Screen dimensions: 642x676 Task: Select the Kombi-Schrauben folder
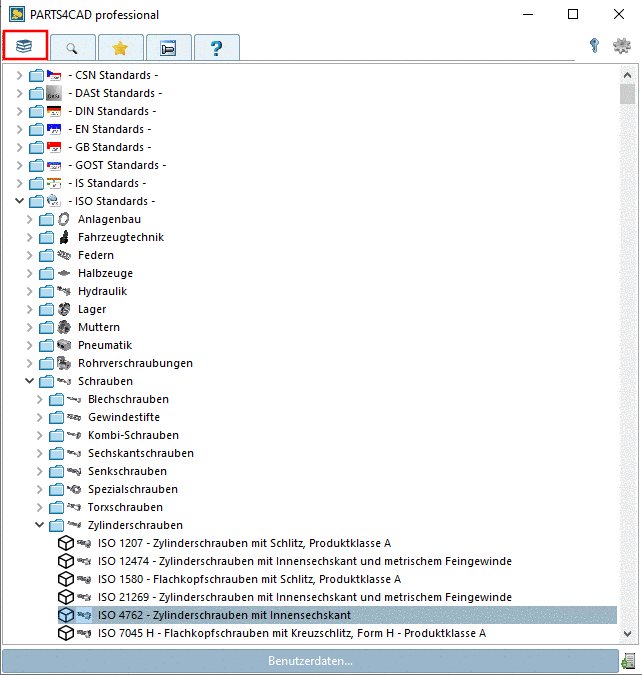click(133, 435)
